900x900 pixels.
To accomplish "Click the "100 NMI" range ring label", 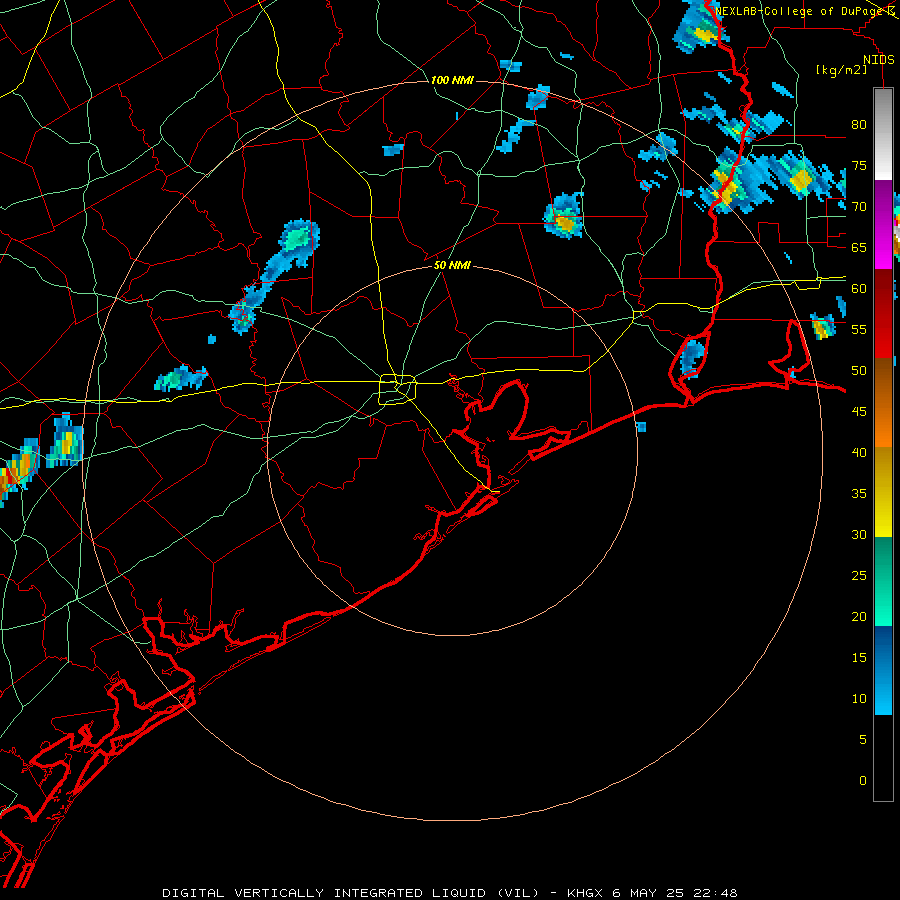I will point(452,80).
